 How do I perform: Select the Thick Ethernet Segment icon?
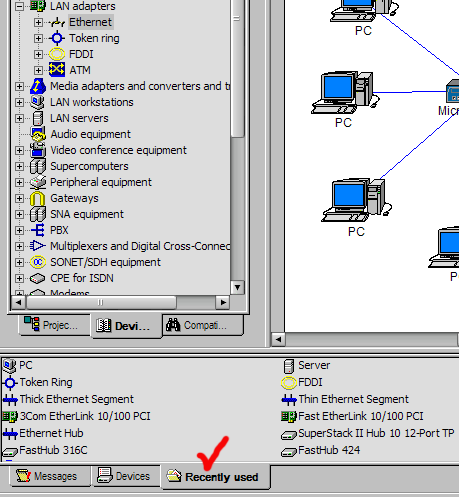10,399
